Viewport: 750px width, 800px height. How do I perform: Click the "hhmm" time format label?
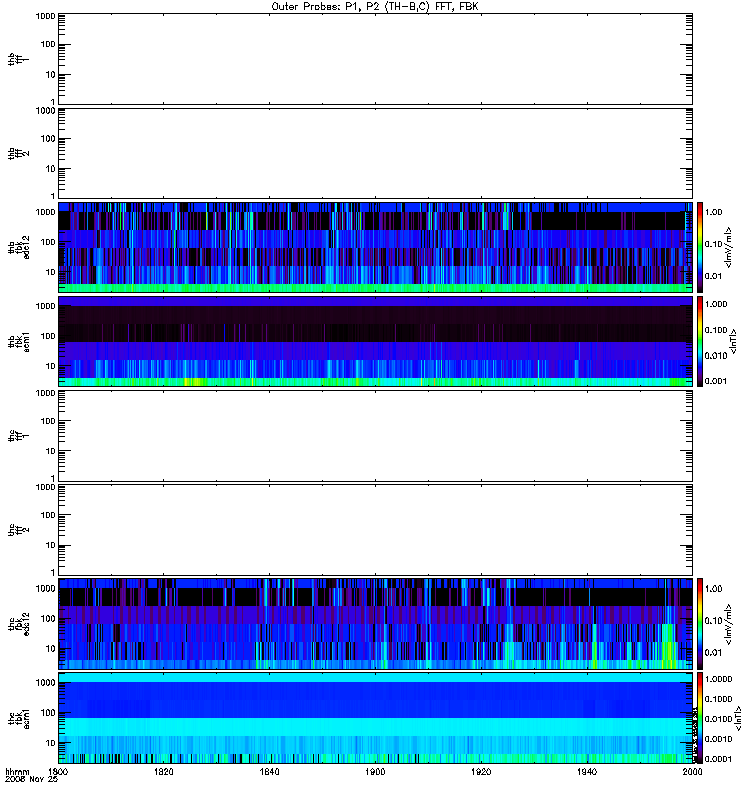(17, 772)
